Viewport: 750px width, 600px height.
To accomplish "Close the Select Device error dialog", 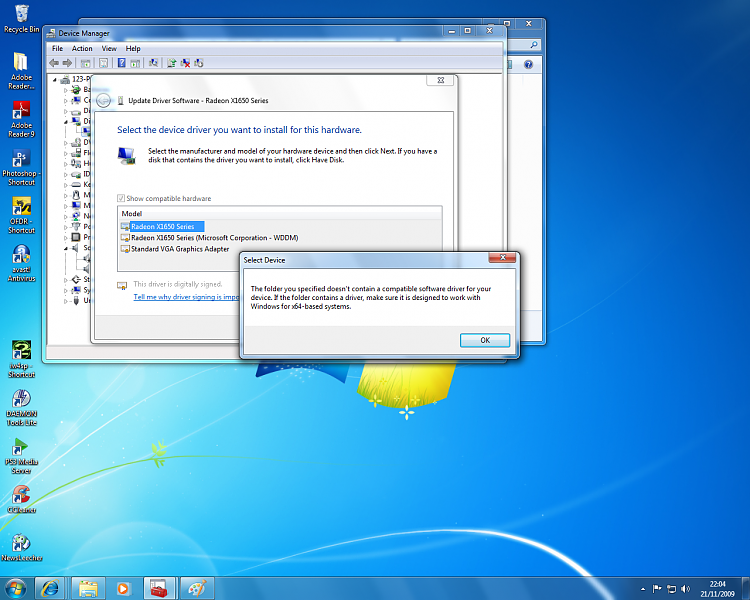I will coord(502,257).
